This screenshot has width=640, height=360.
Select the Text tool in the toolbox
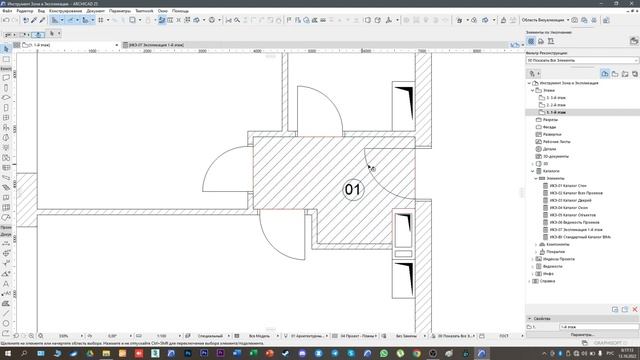(x=6, y=284)
